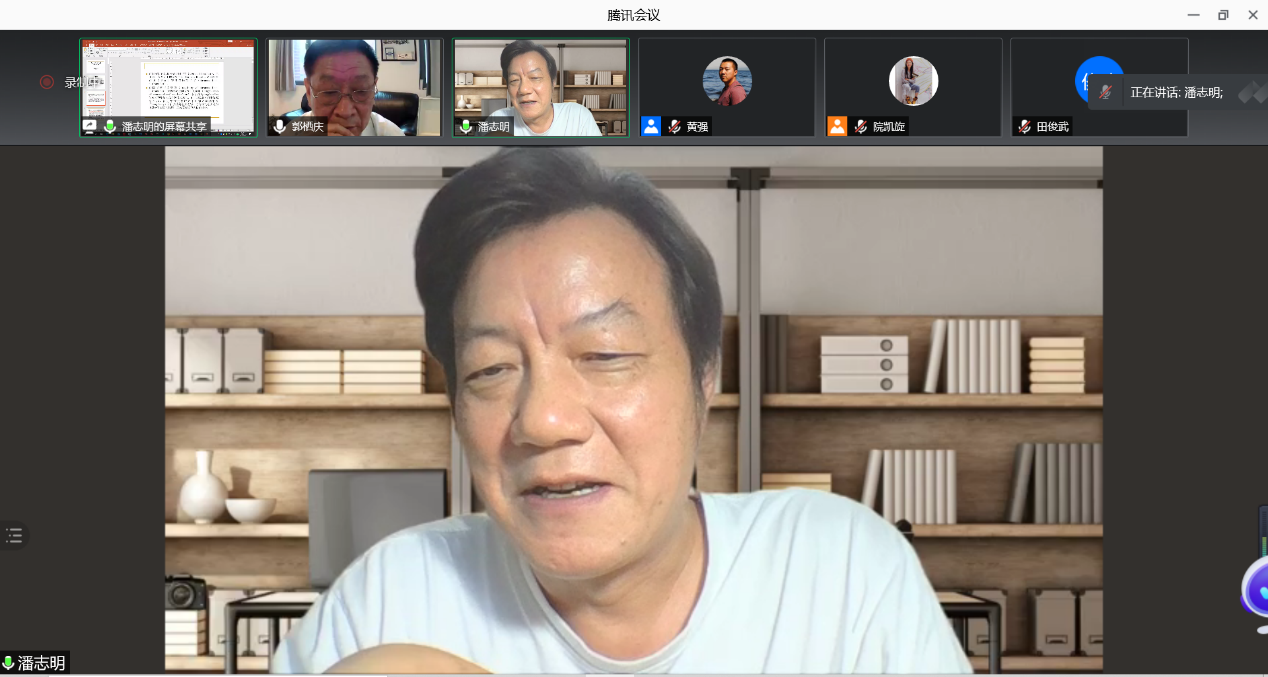Click 黄强's blue user badge icon

pyautogui.click(x=651, y=126)
